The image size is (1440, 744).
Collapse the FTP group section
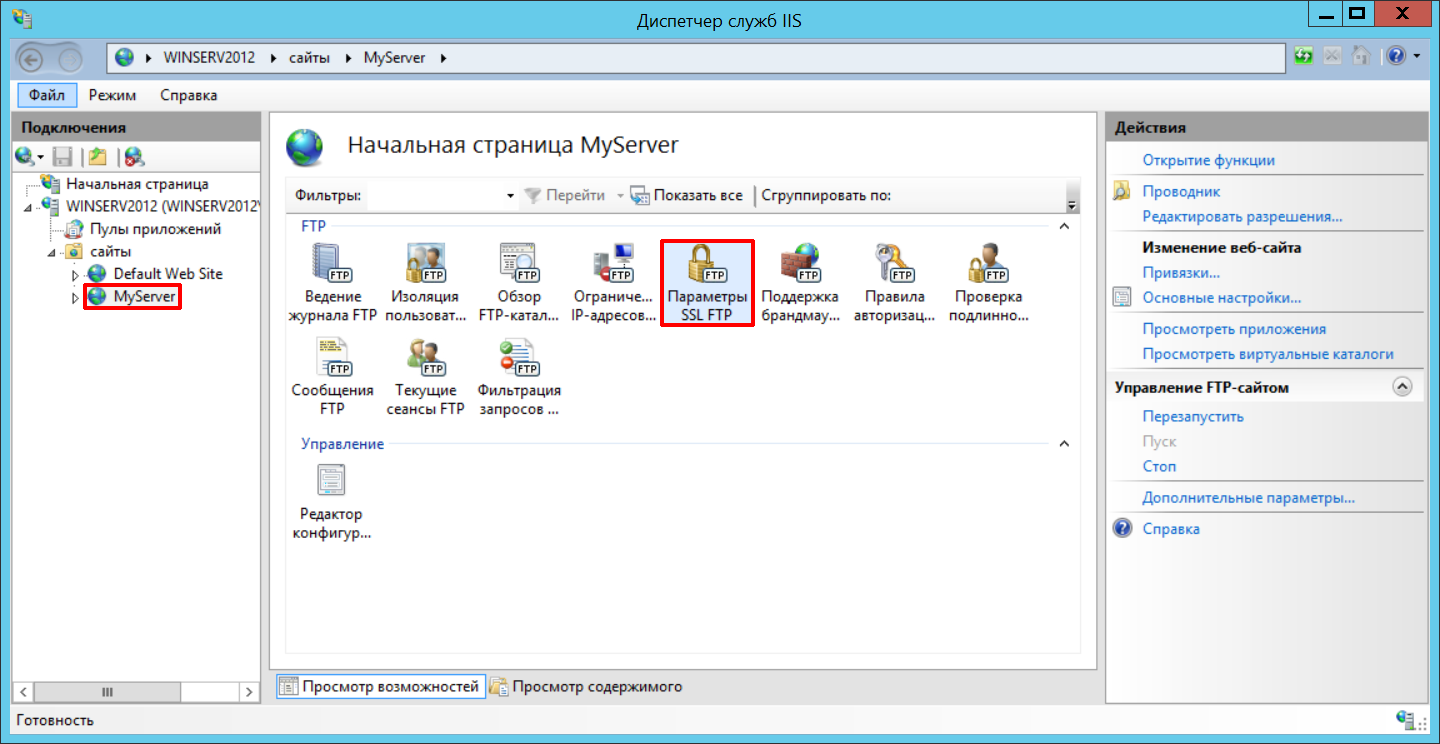pos(1064,227)
